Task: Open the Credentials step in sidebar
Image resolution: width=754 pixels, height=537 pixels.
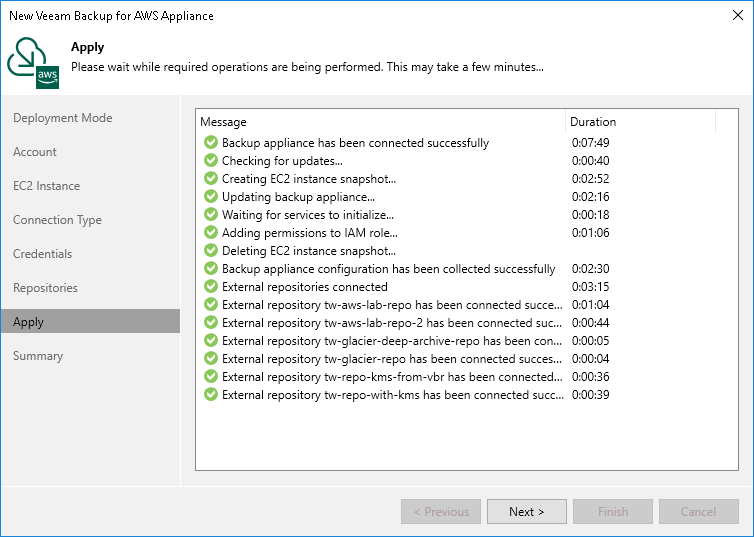Action: (x=42, y=254)
